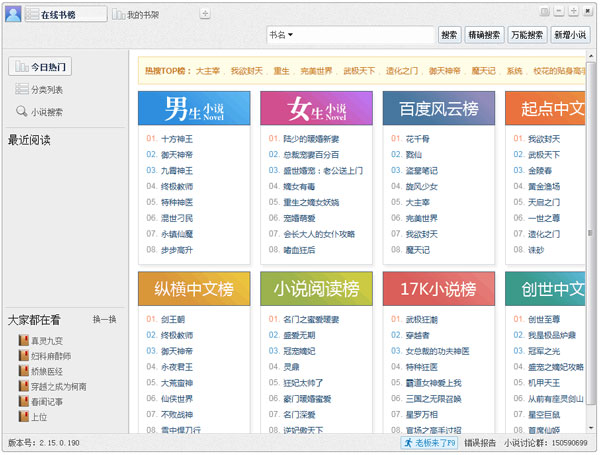The image size is (600, 455).
Task: Open 盗墓笔记 in 百度风云榜 list
Action: (422, 171)
